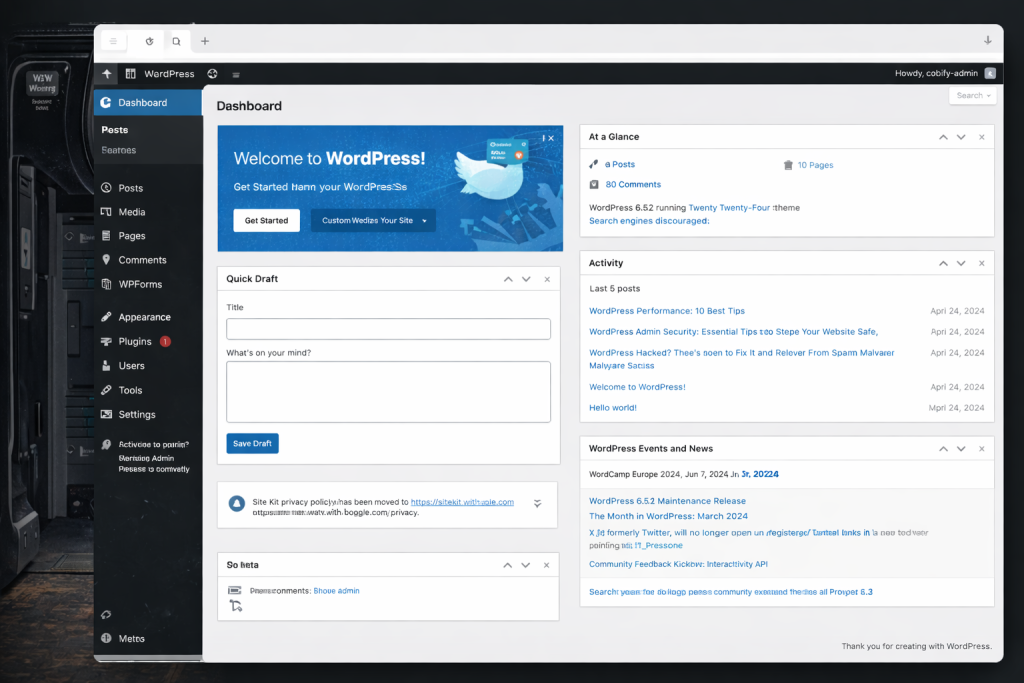This screenshot has height=683, width=1024.
Task: Select the Users sidebar icon
Action: tap(108, 365)
